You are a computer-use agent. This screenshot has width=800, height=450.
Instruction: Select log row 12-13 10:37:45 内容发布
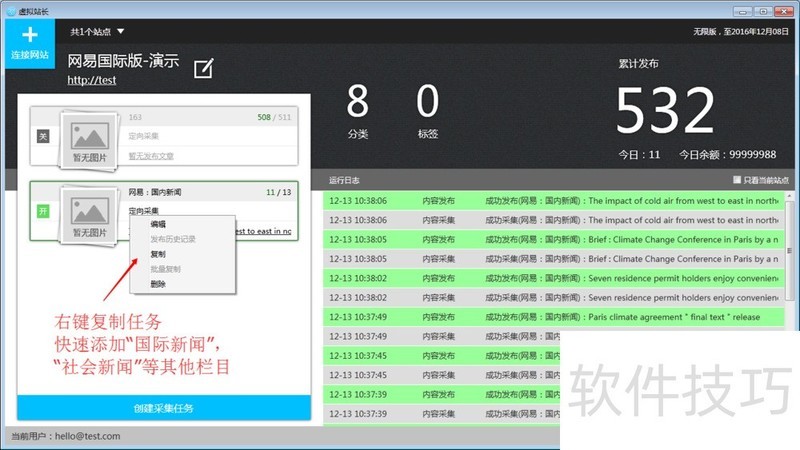point(442,356)
